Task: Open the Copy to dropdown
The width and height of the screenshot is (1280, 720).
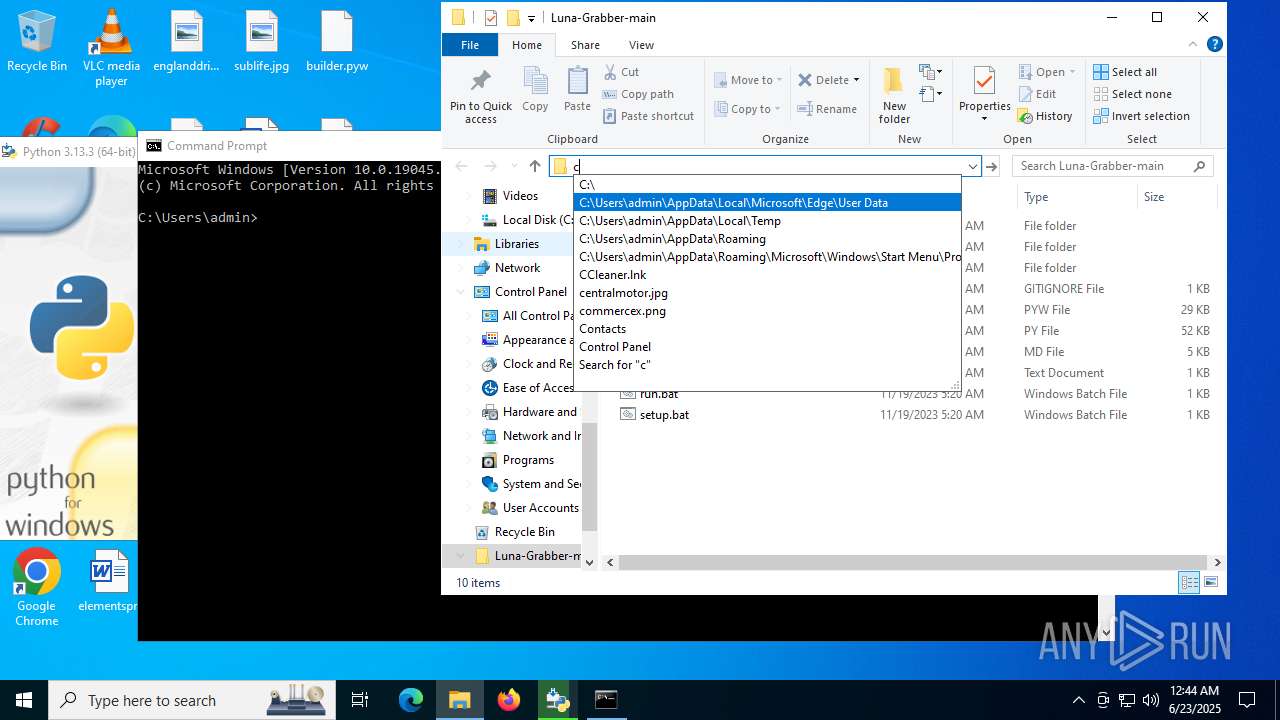Action: click(749, 109)
